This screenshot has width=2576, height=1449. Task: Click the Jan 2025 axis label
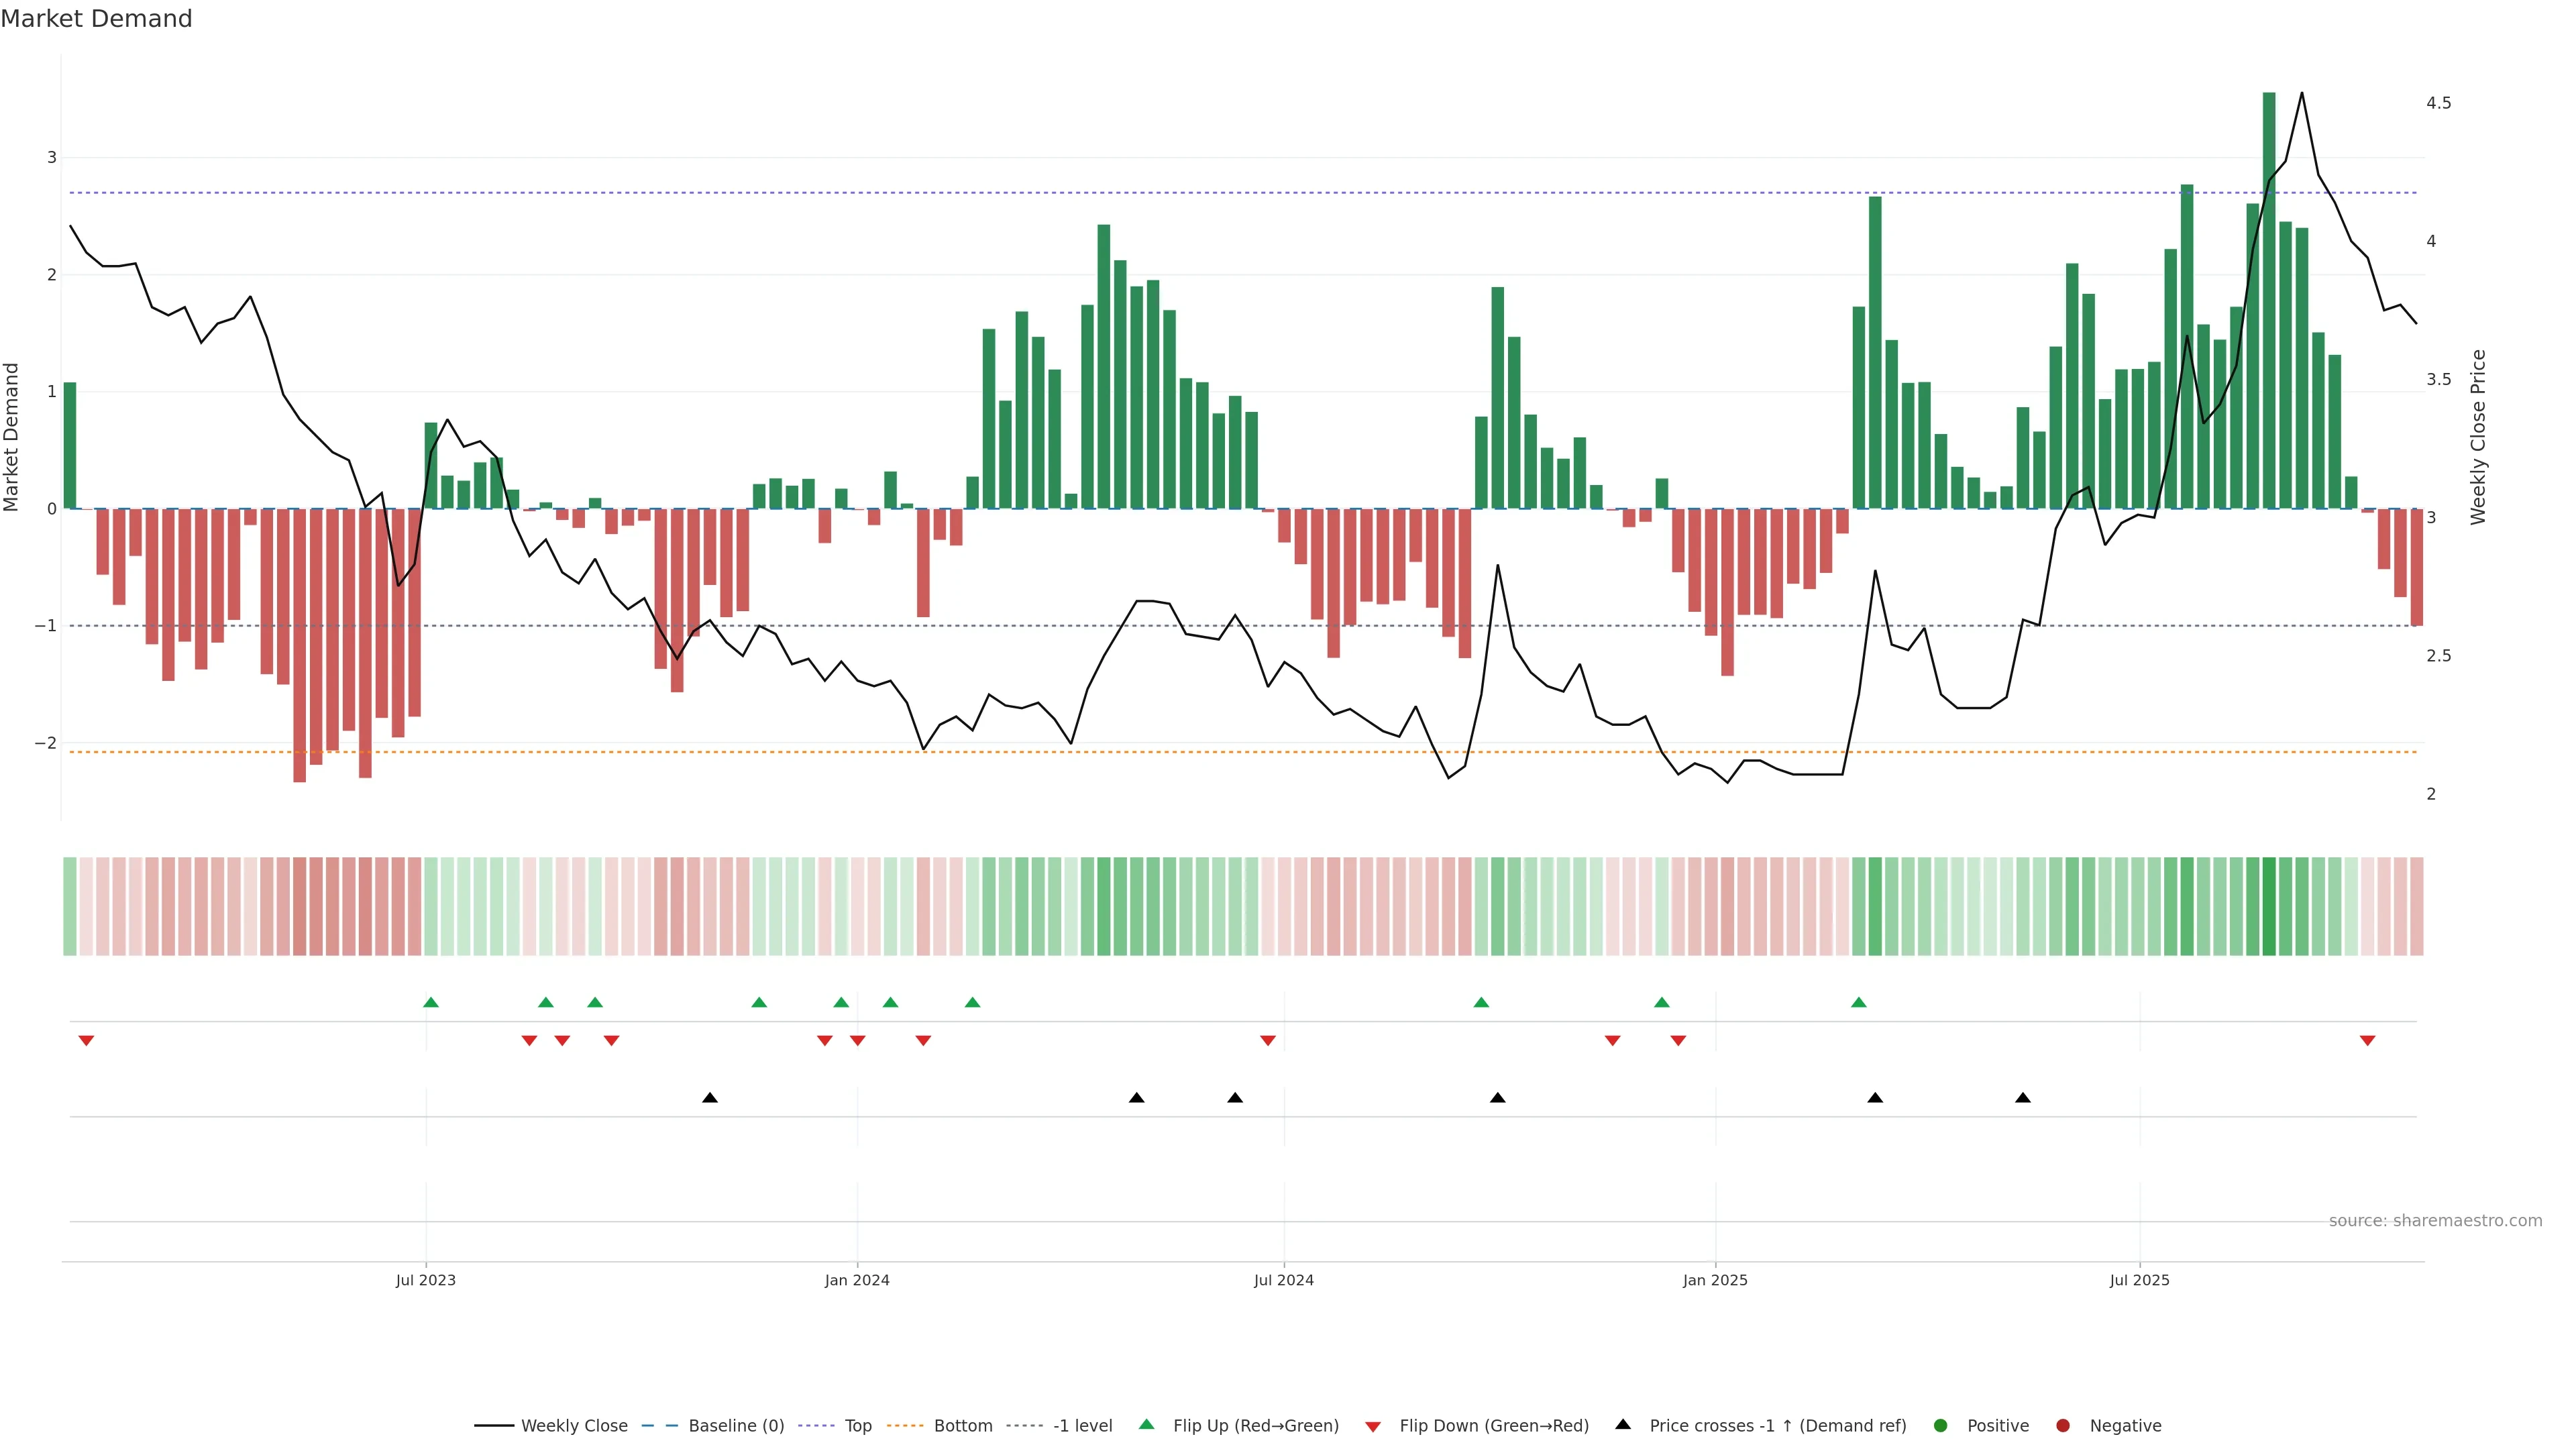[x=1715, y=1280]
